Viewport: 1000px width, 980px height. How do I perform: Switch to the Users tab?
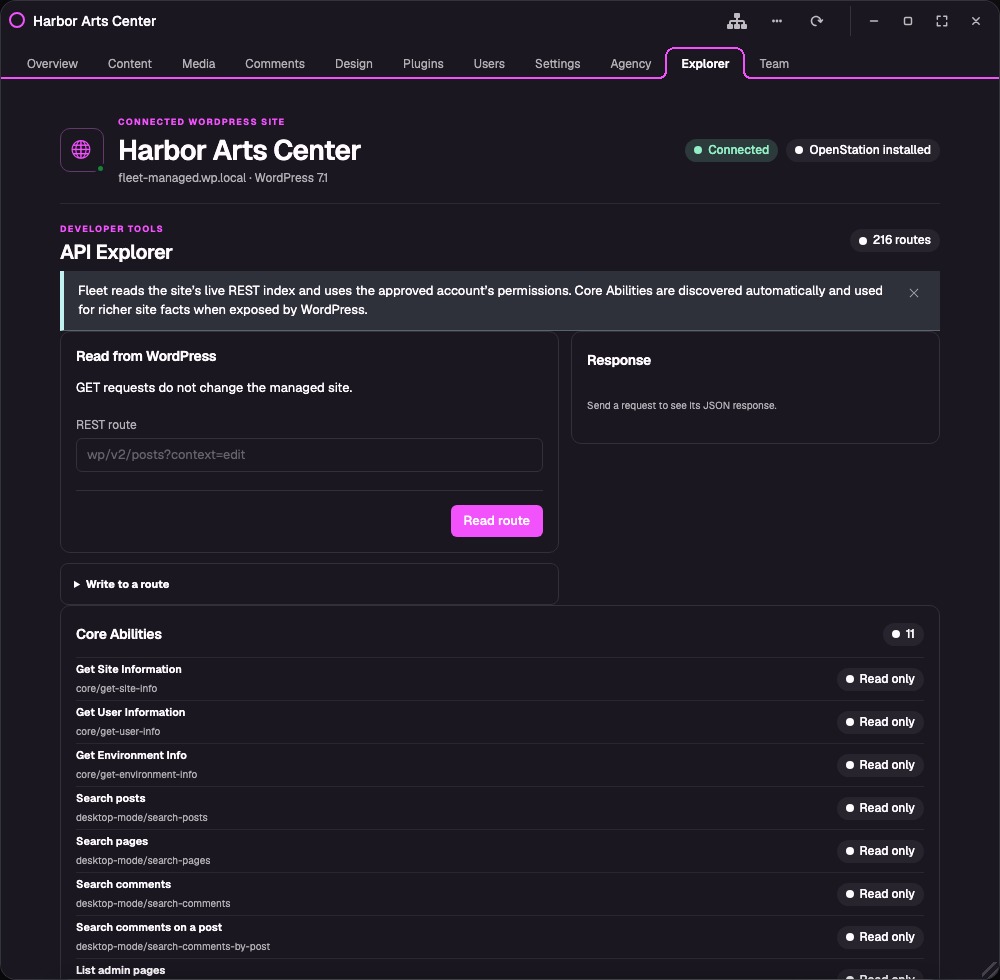pyautogui.click(x=489, y=64)
